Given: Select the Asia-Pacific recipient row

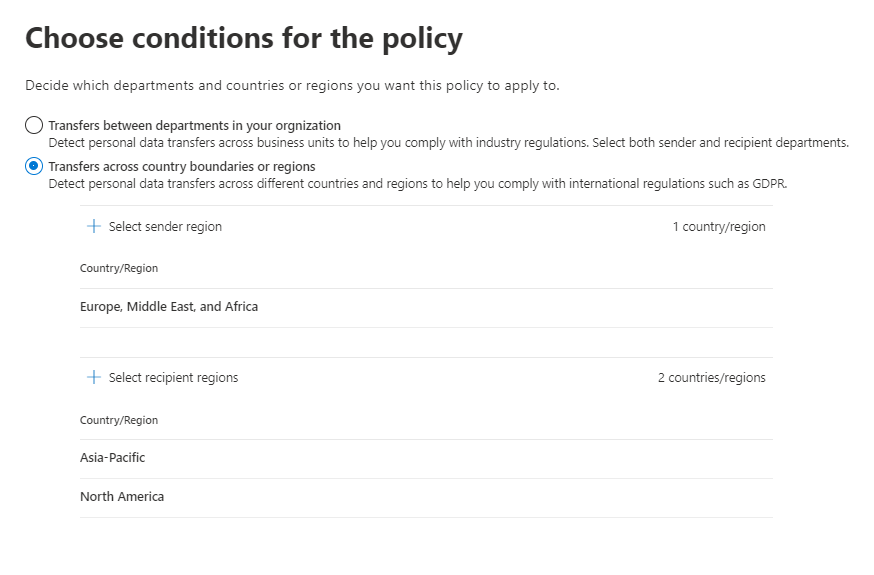Looking at the screenshot, I should point(112,458).
